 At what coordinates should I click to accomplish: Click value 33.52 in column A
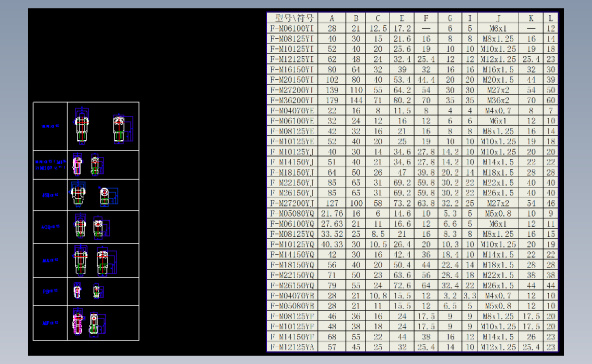pyautogui.click(x=331, y=234)
